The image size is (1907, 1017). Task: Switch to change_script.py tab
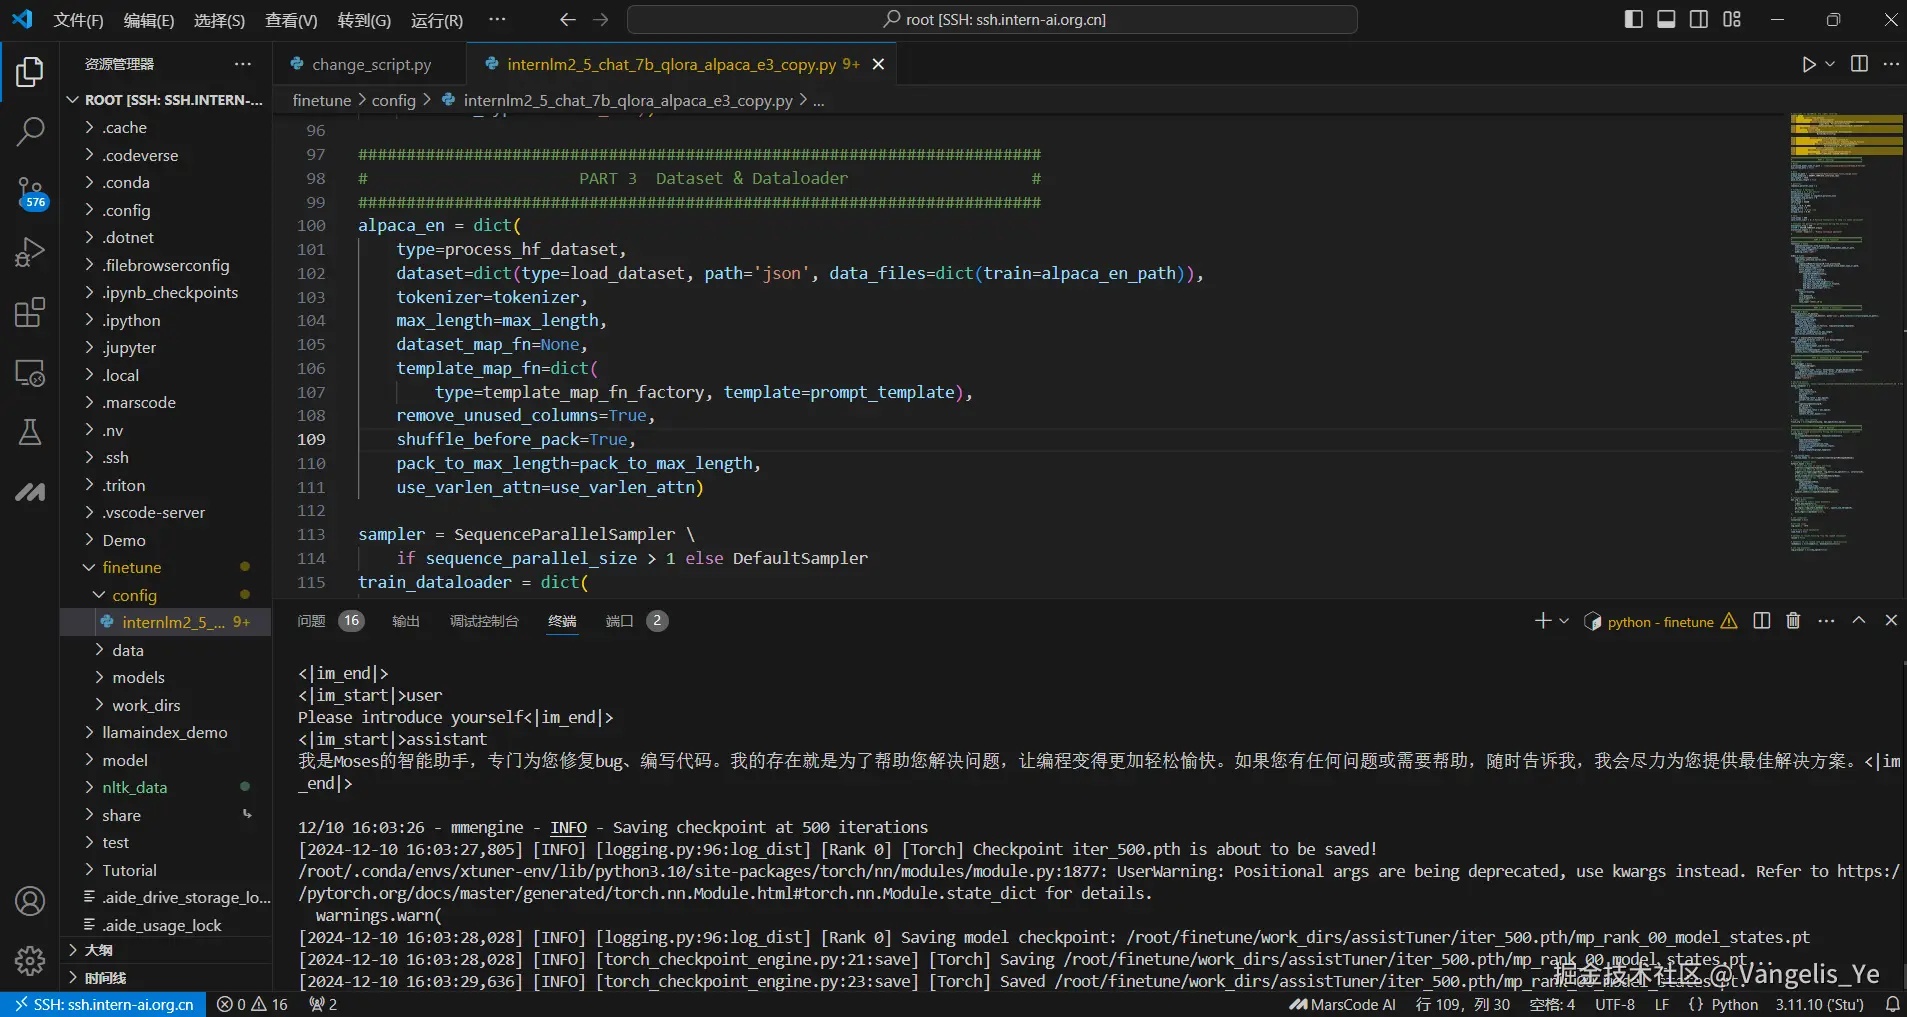(x=371, y=65)
